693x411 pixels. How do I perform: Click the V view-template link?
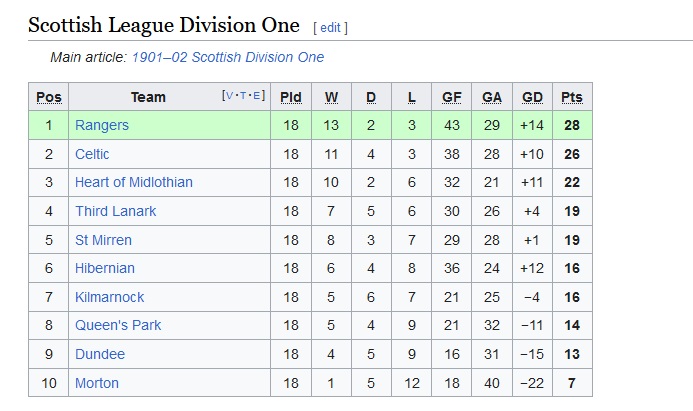229,95
